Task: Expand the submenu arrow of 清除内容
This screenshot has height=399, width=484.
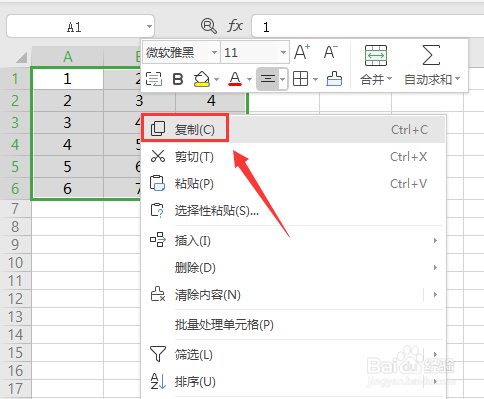Action: point(435,294)
